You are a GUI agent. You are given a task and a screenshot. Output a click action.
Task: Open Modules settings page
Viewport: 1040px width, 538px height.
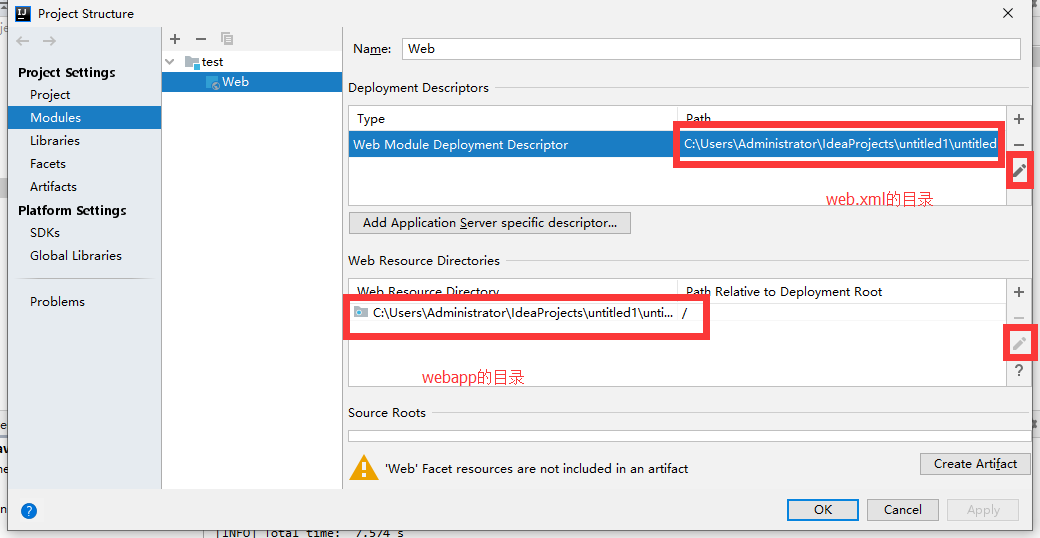(x=55, y=117)
